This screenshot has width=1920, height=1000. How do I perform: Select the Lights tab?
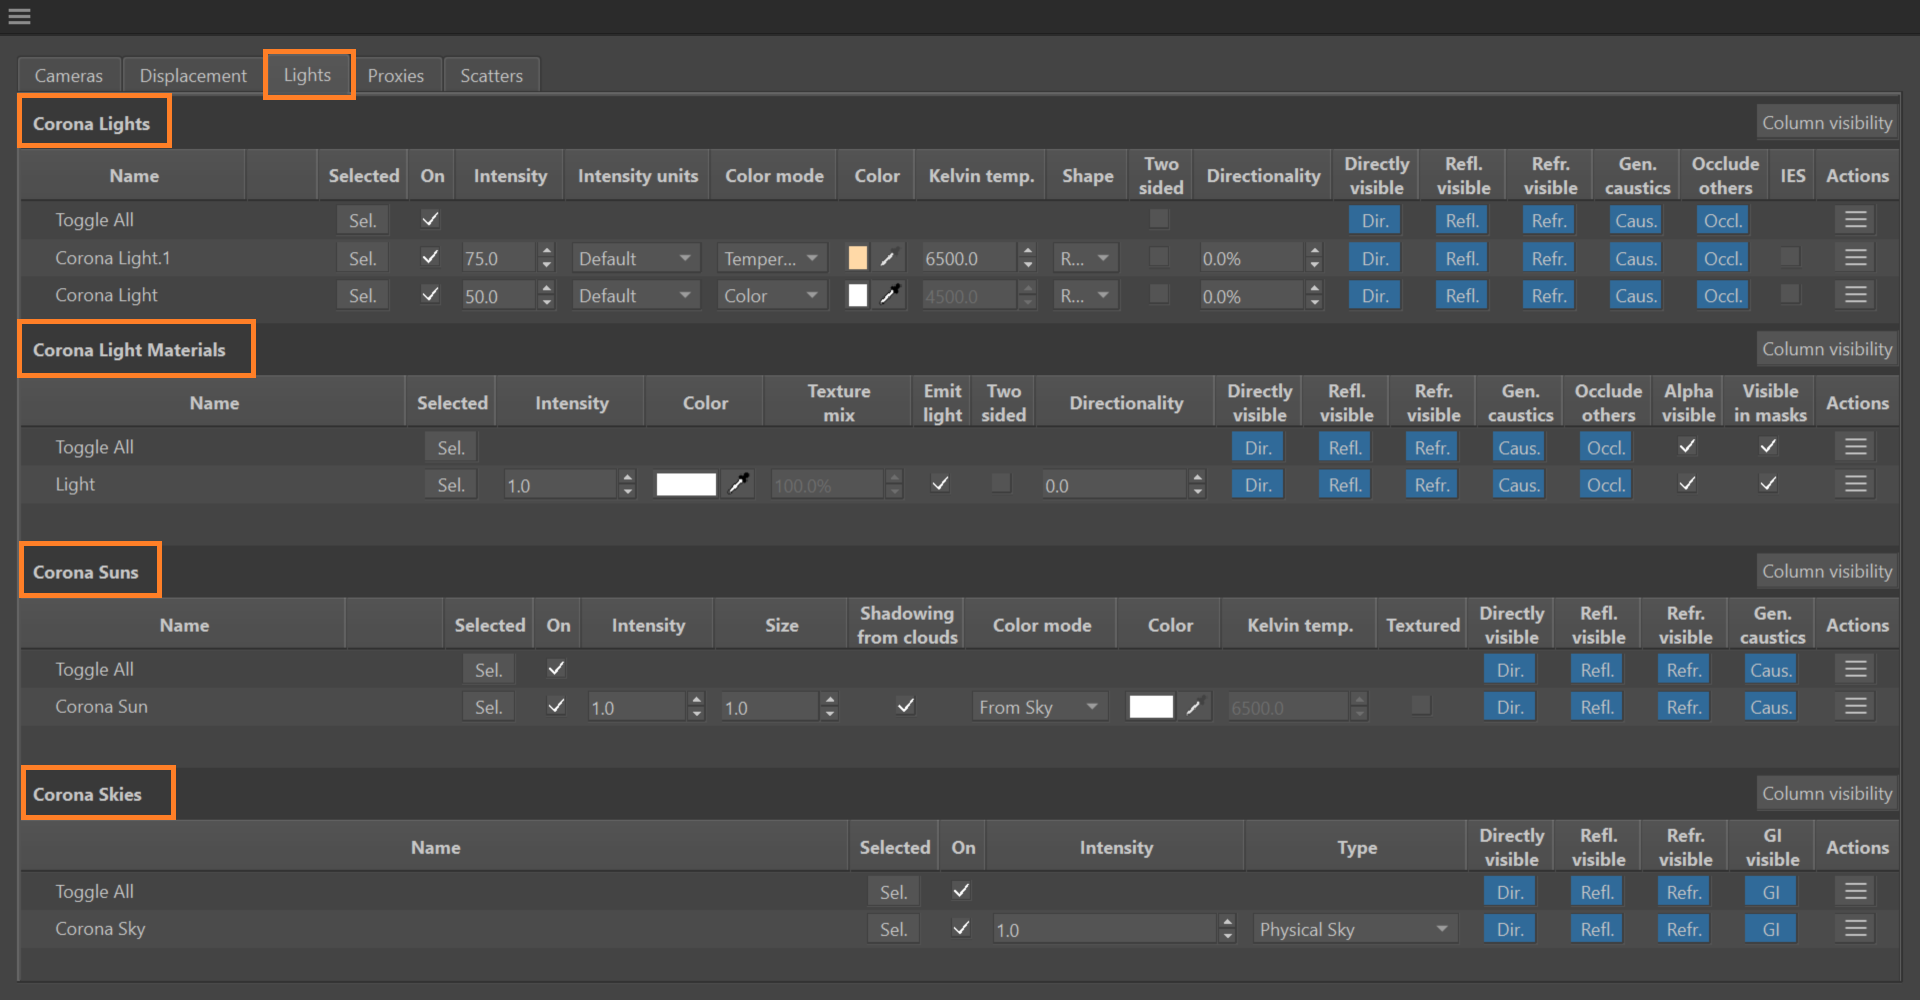coord(307,75)
